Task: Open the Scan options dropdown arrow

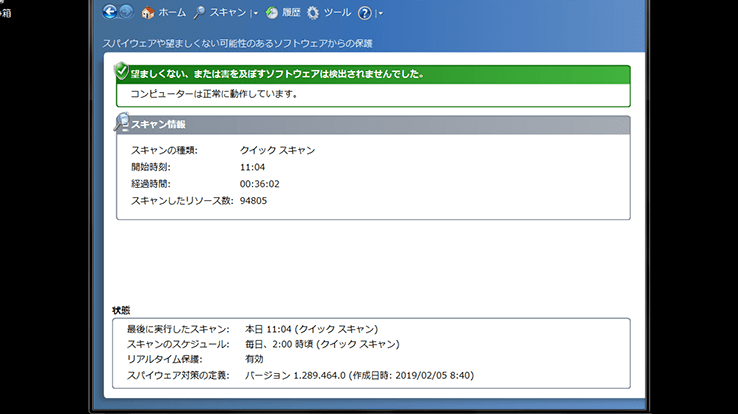Action: [255, 14]
